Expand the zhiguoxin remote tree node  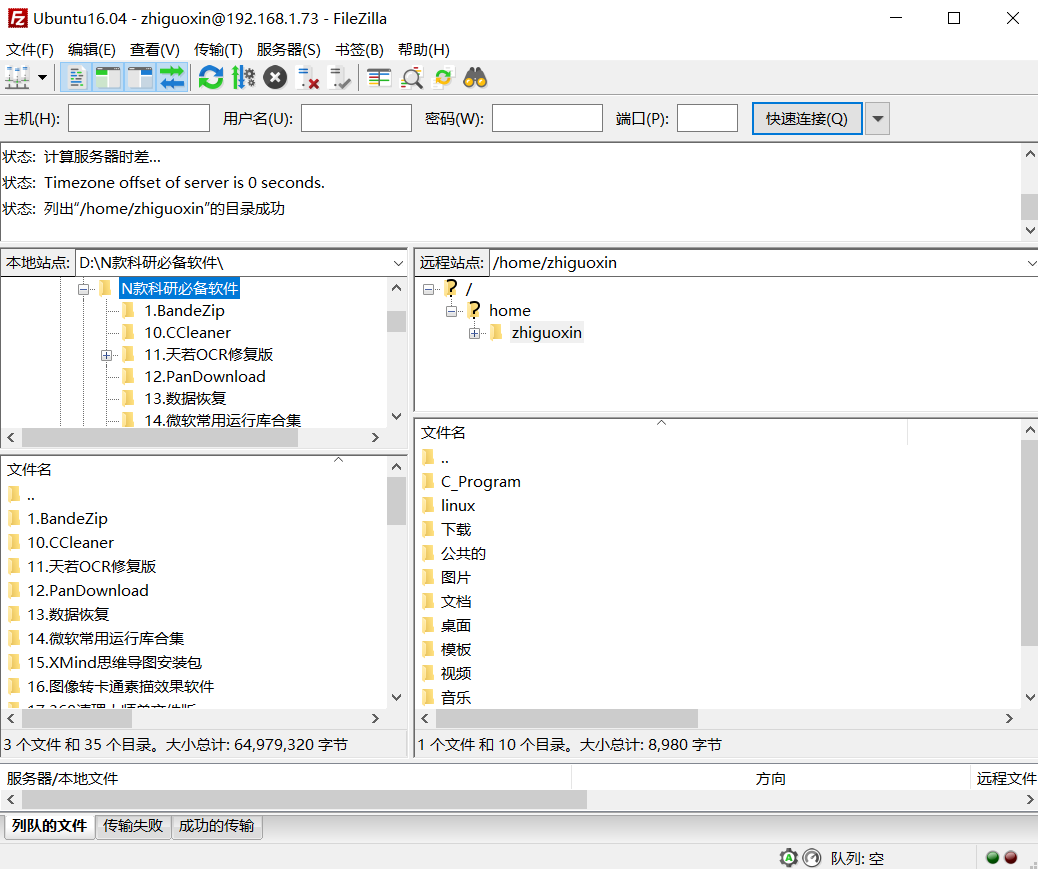[x=474, y=333]
